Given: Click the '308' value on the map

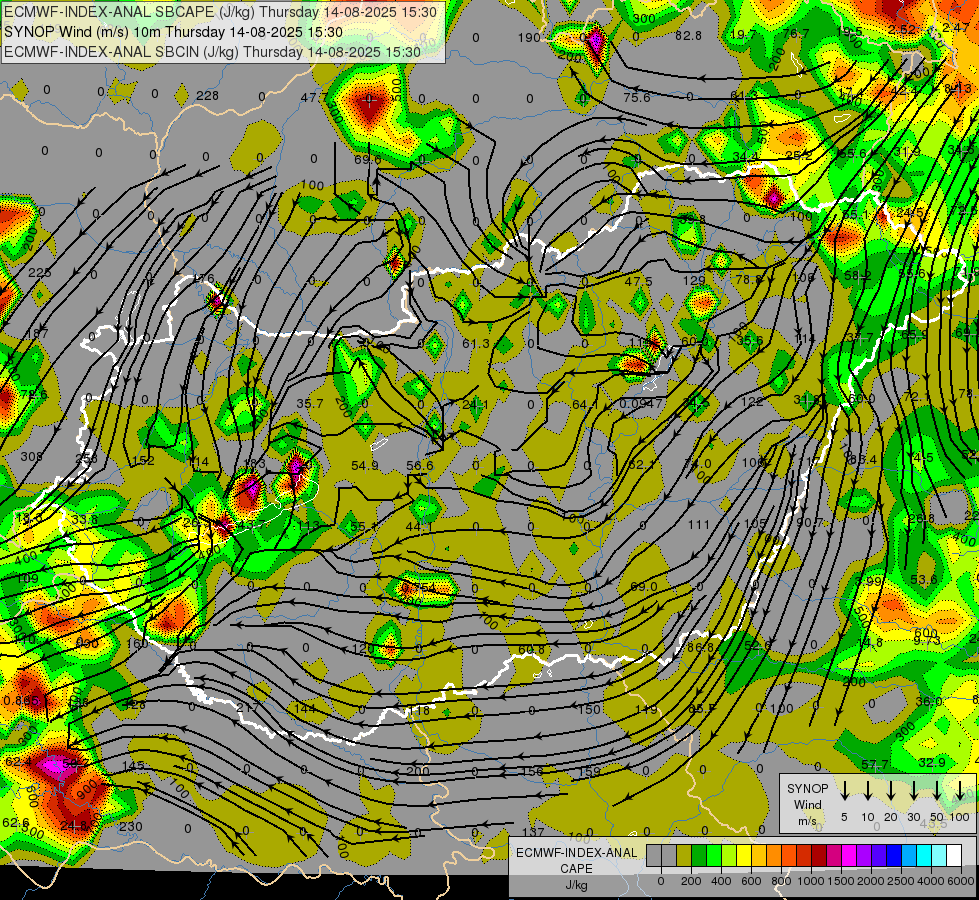Looking at the screenshot, I should tap(31, 457).
